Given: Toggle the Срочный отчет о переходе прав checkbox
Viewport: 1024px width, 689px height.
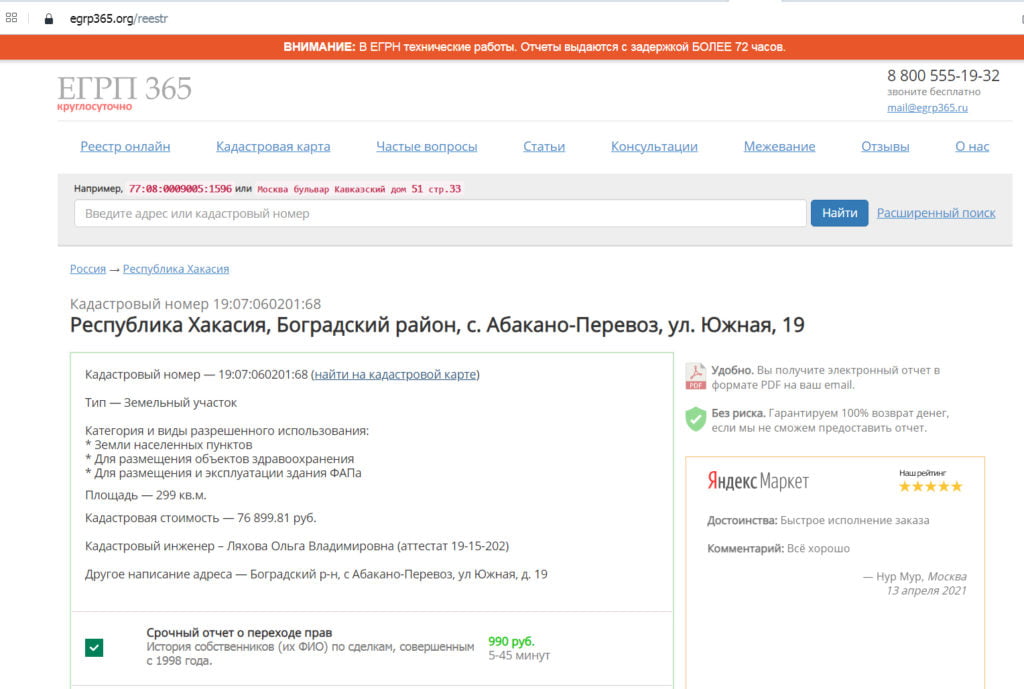Looking at the screenshot, I should click(94, 648).
